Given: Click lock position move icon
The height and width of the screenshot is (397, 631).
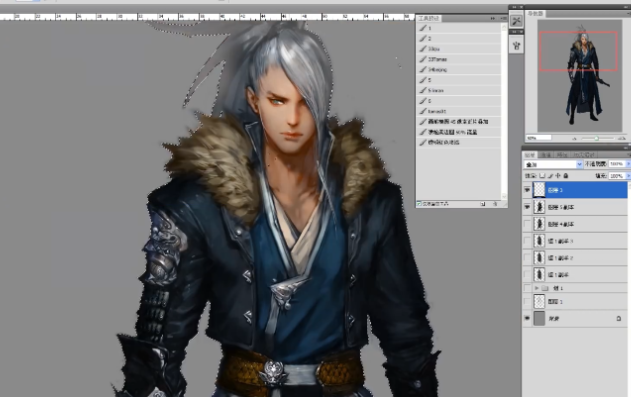Looking at the screenshot, I should point(558,176).
